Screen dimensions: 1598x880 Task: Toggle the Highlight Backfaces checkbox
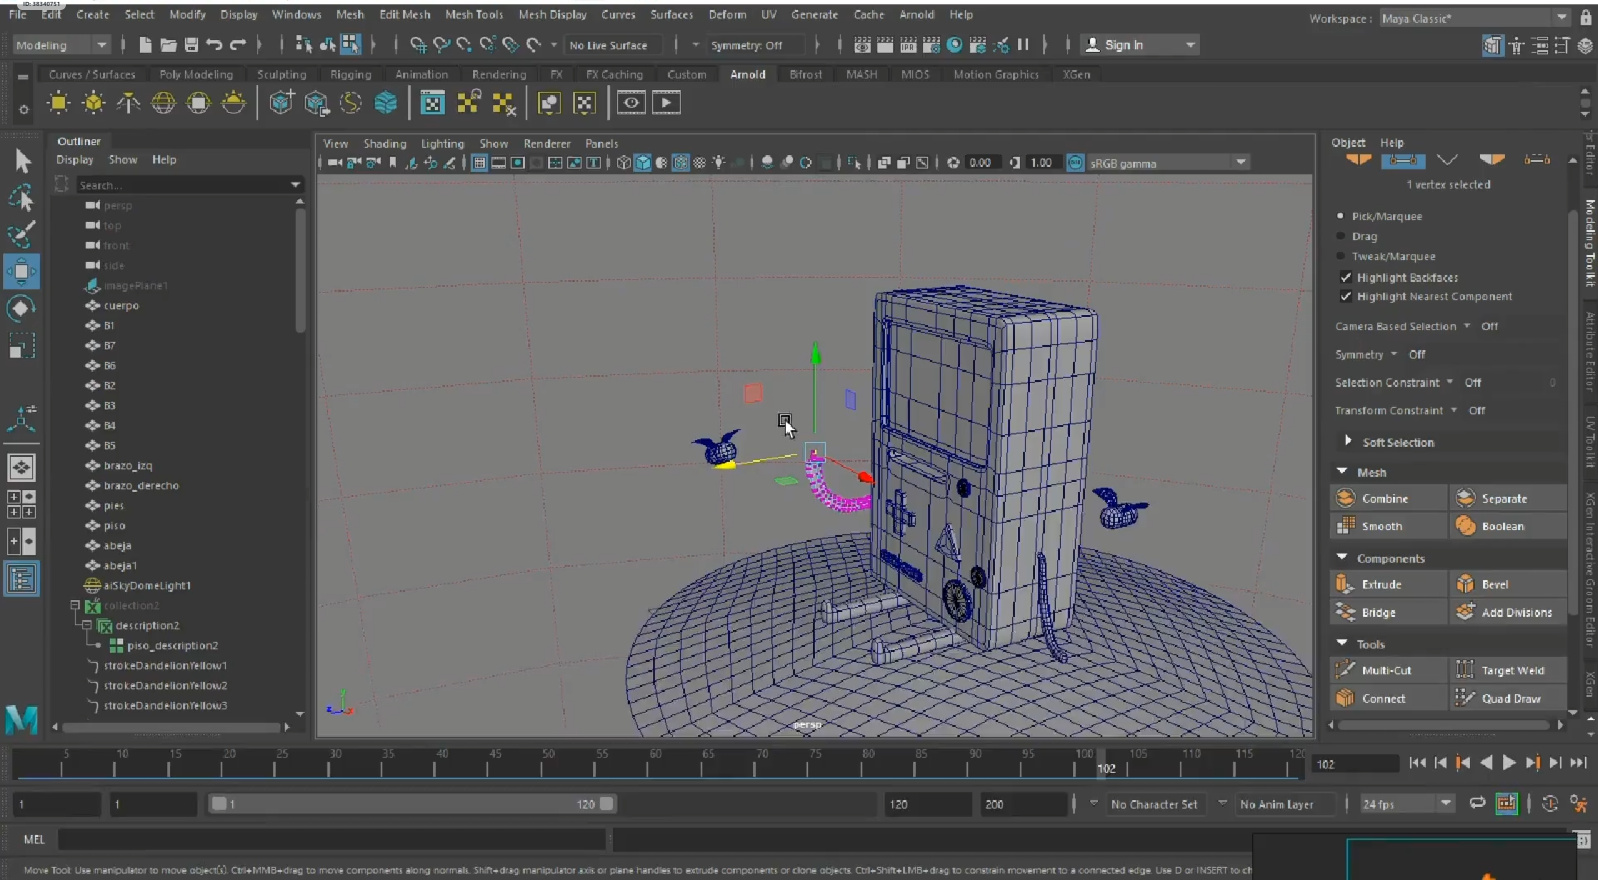coord(1346,277)
